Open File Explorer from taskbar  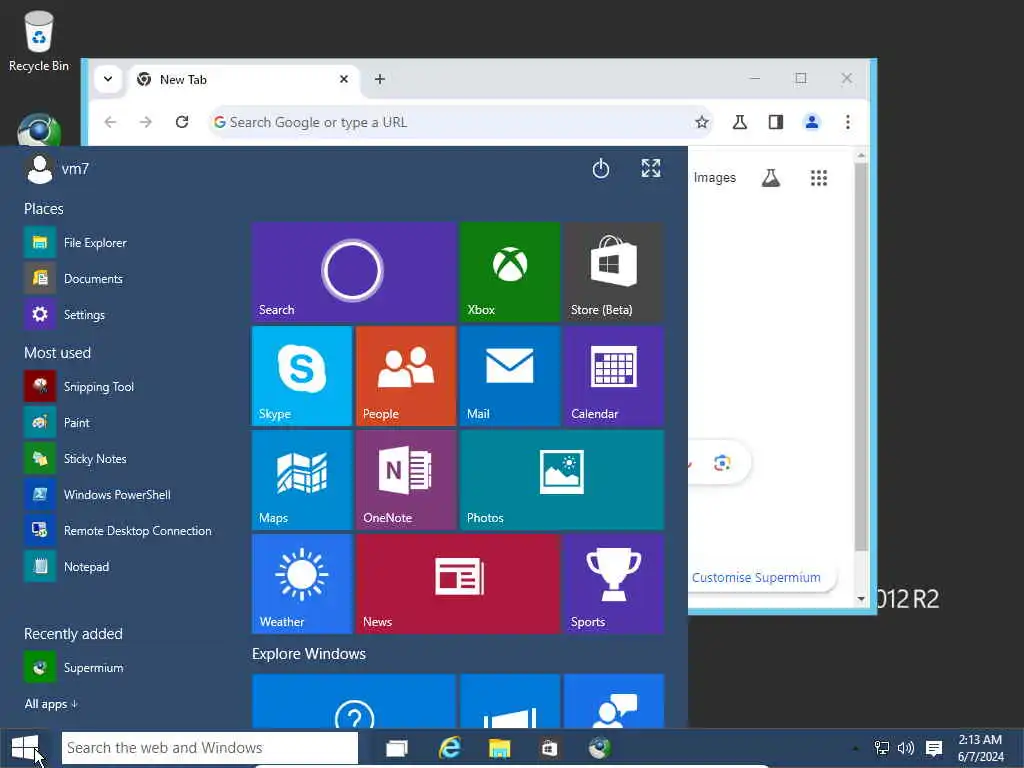click(500, 748)
